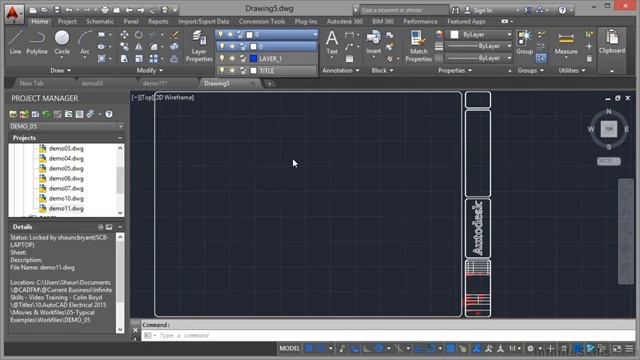Collapse the Projects section
This screenshot has height=360, width=640.
[120, 138]
